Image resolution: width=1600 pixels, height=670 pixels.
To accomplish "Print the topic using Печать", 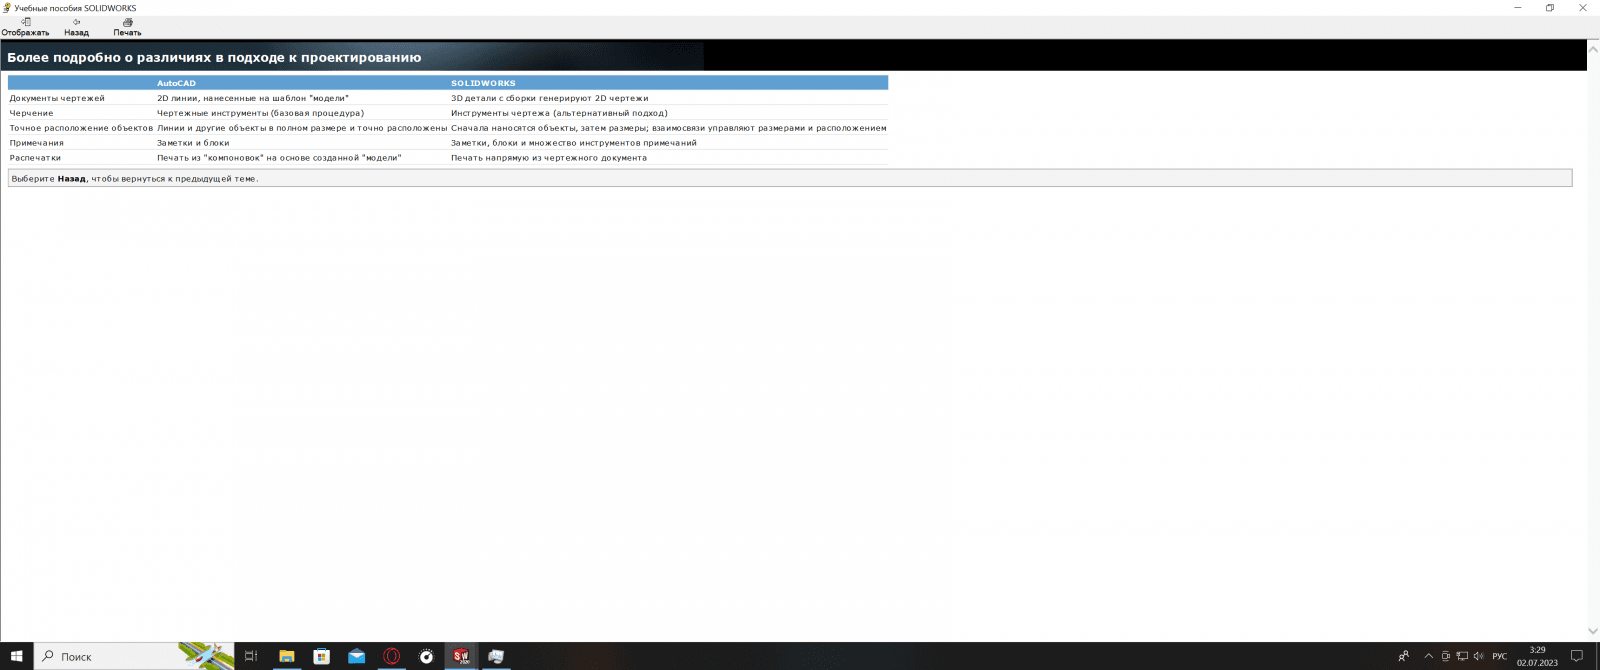I will [x=127, y=27].
